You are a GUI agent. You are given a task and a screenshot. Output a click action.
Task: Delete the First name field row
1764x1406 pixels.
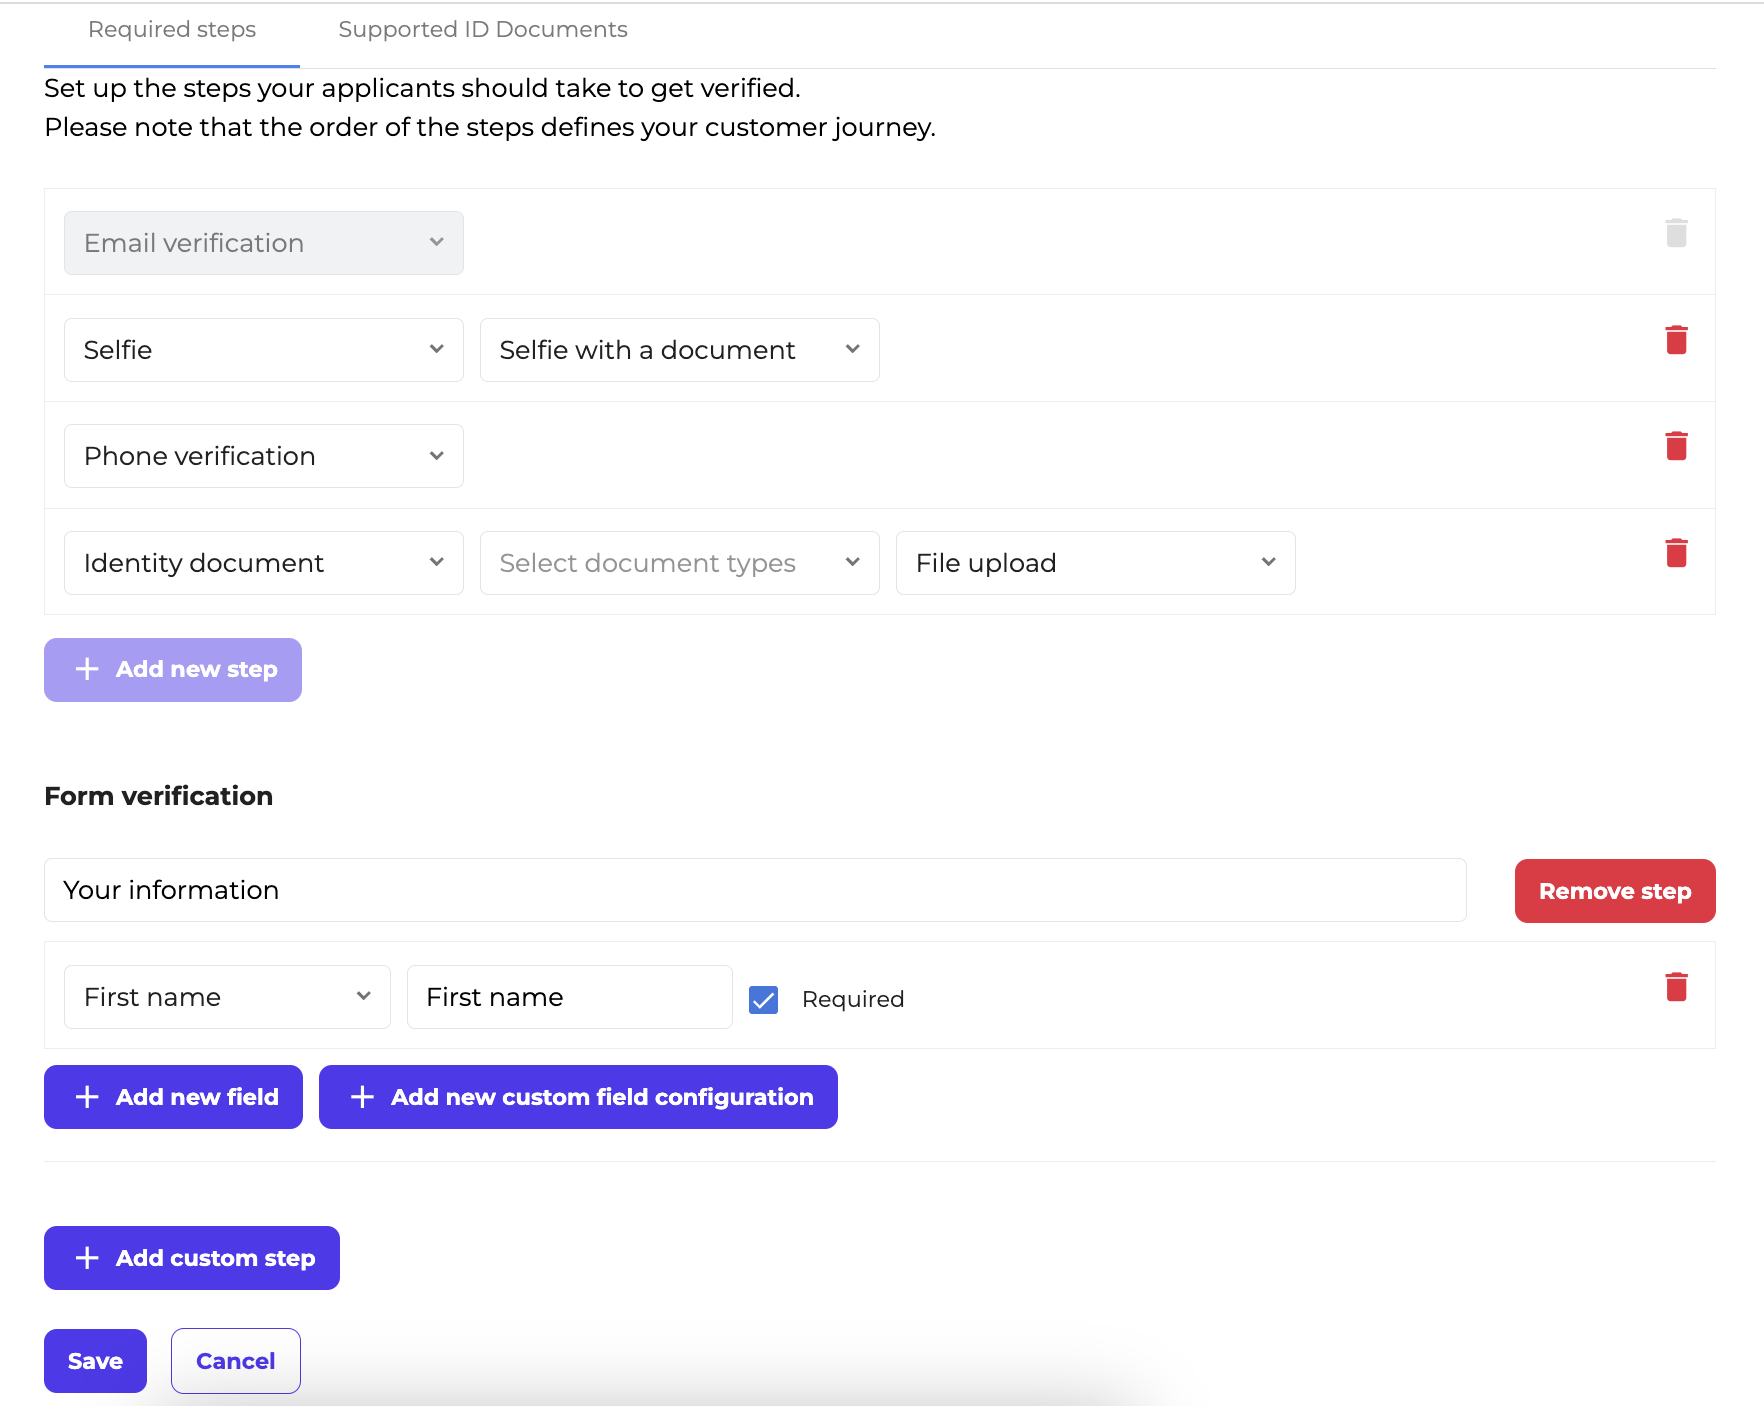[1676, 987]
